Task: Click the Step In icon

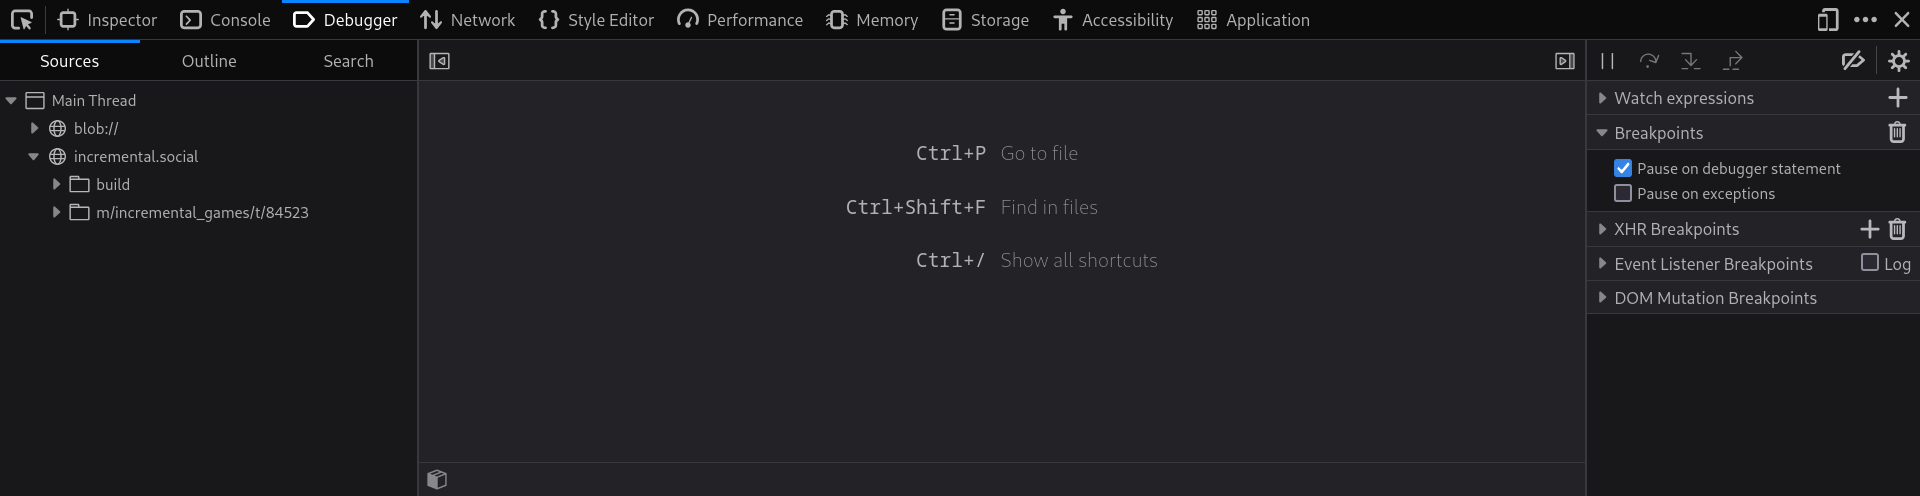Action: tap(1691, 61)
